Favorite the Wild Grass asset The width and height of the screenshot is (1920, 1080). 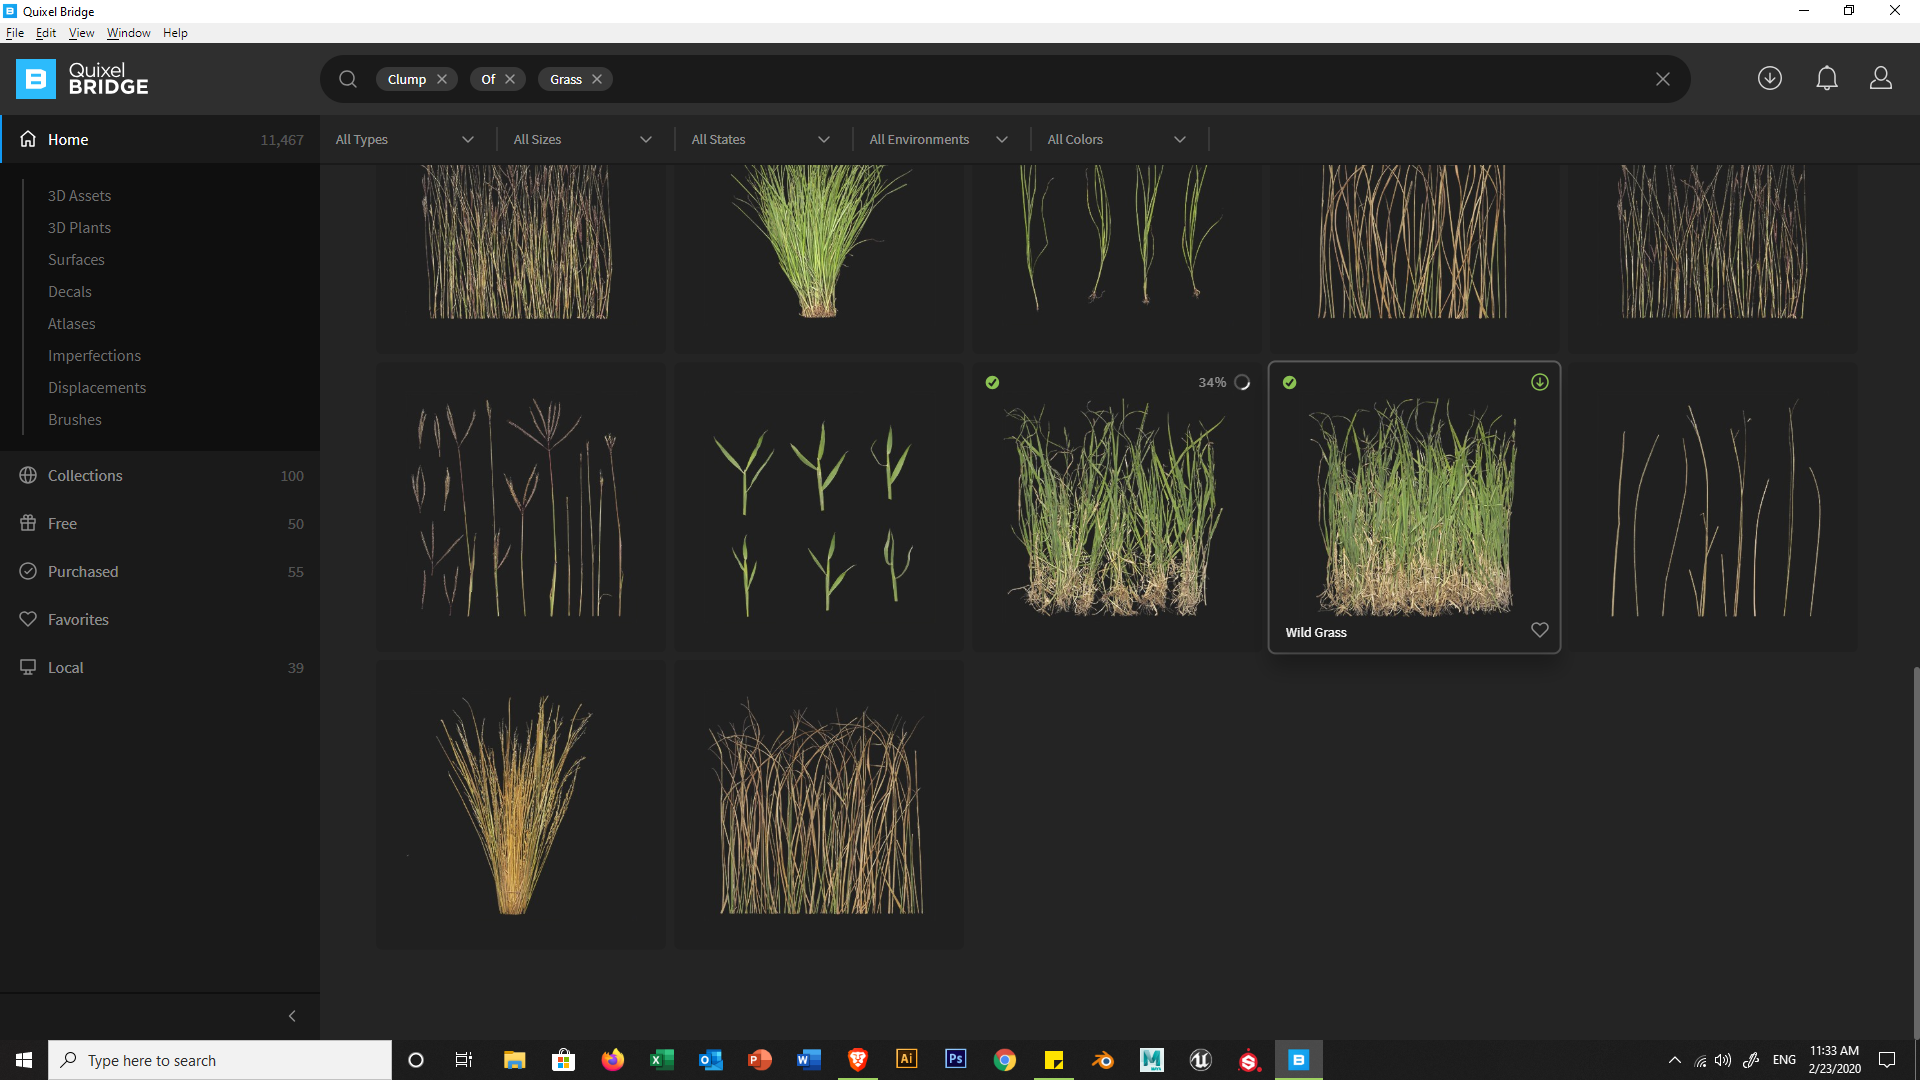coord(1539,630)
